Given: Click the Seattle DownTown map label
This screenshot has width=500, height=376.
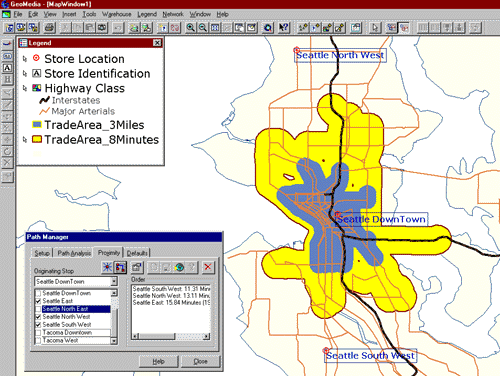Looking at the screenshot, I should coord(382,219).
